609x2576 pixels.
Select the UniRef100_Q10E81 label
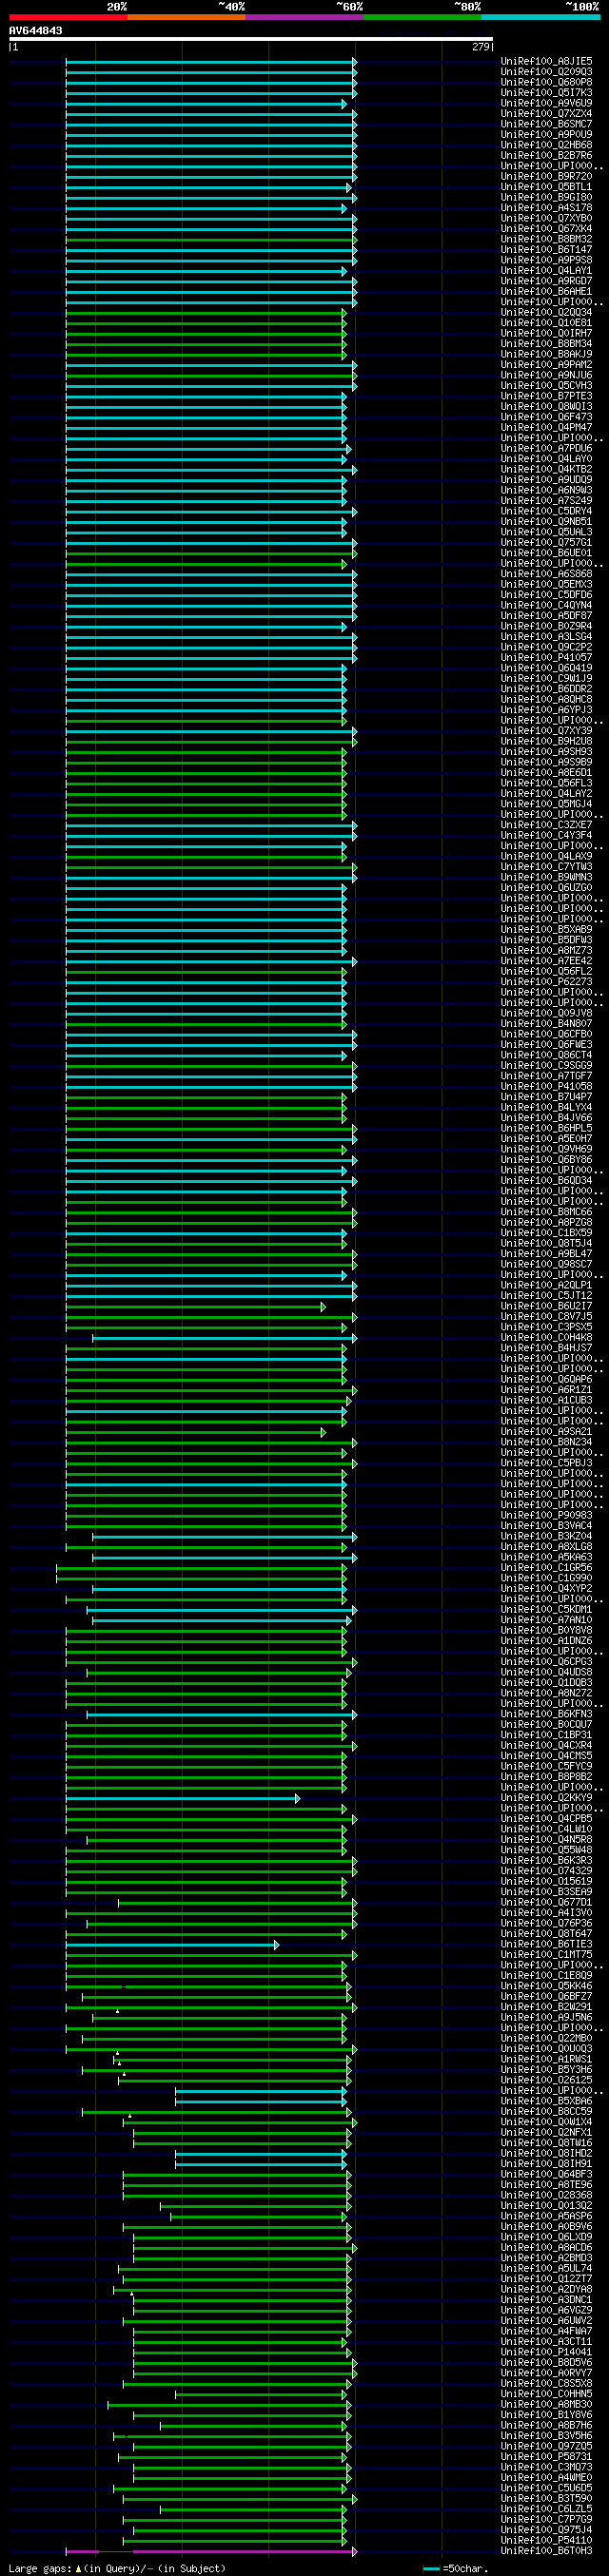546,323
